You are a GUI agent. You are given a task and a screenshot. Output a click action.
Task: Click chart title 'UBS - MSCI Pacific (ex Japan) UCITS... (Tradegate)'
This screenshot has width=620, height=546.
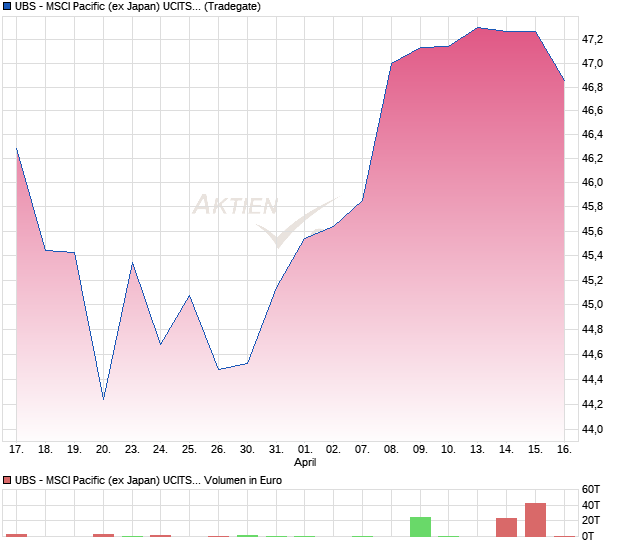coord(138,6)
